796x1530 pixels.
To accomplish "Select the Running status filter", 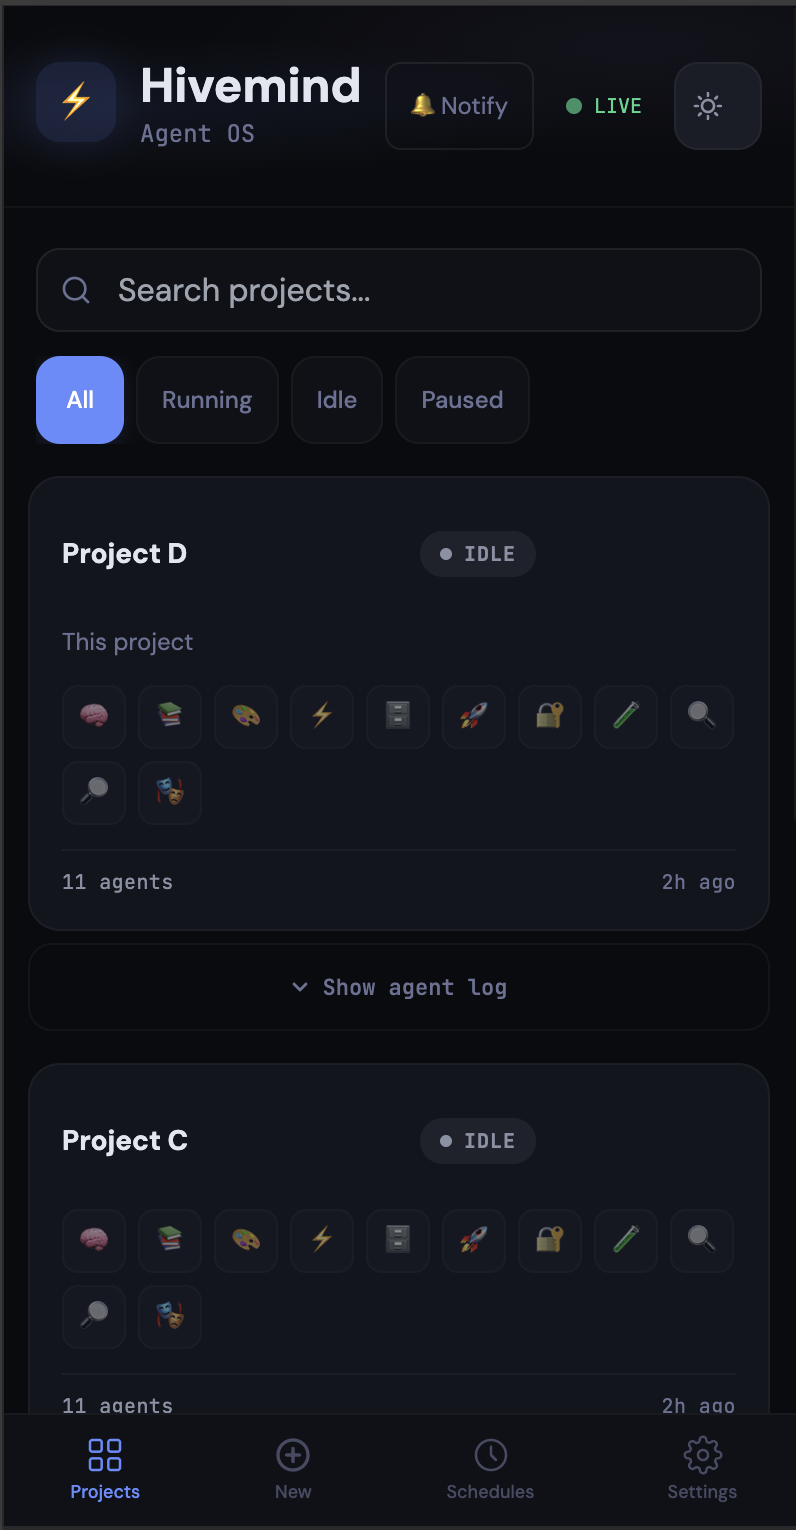I will tap(207, 400).
